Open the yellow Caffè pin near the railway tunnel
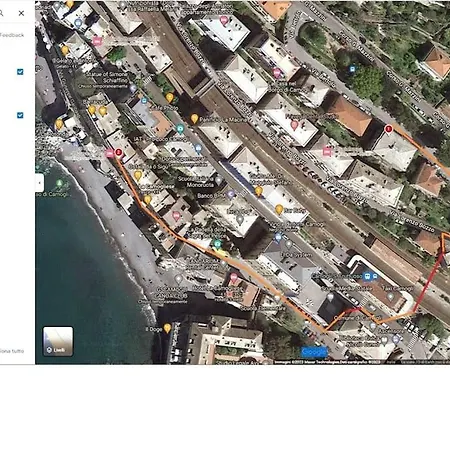This screenshot has width=450, height=450. click(170, 98)
